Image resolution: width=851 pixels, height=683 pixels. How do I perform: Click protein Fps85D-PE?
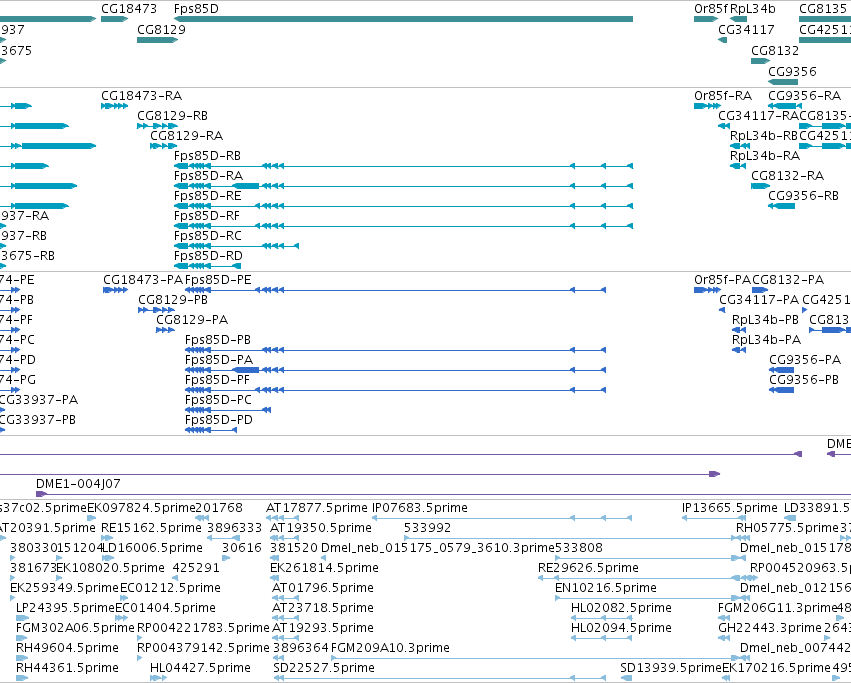point(218,280)
